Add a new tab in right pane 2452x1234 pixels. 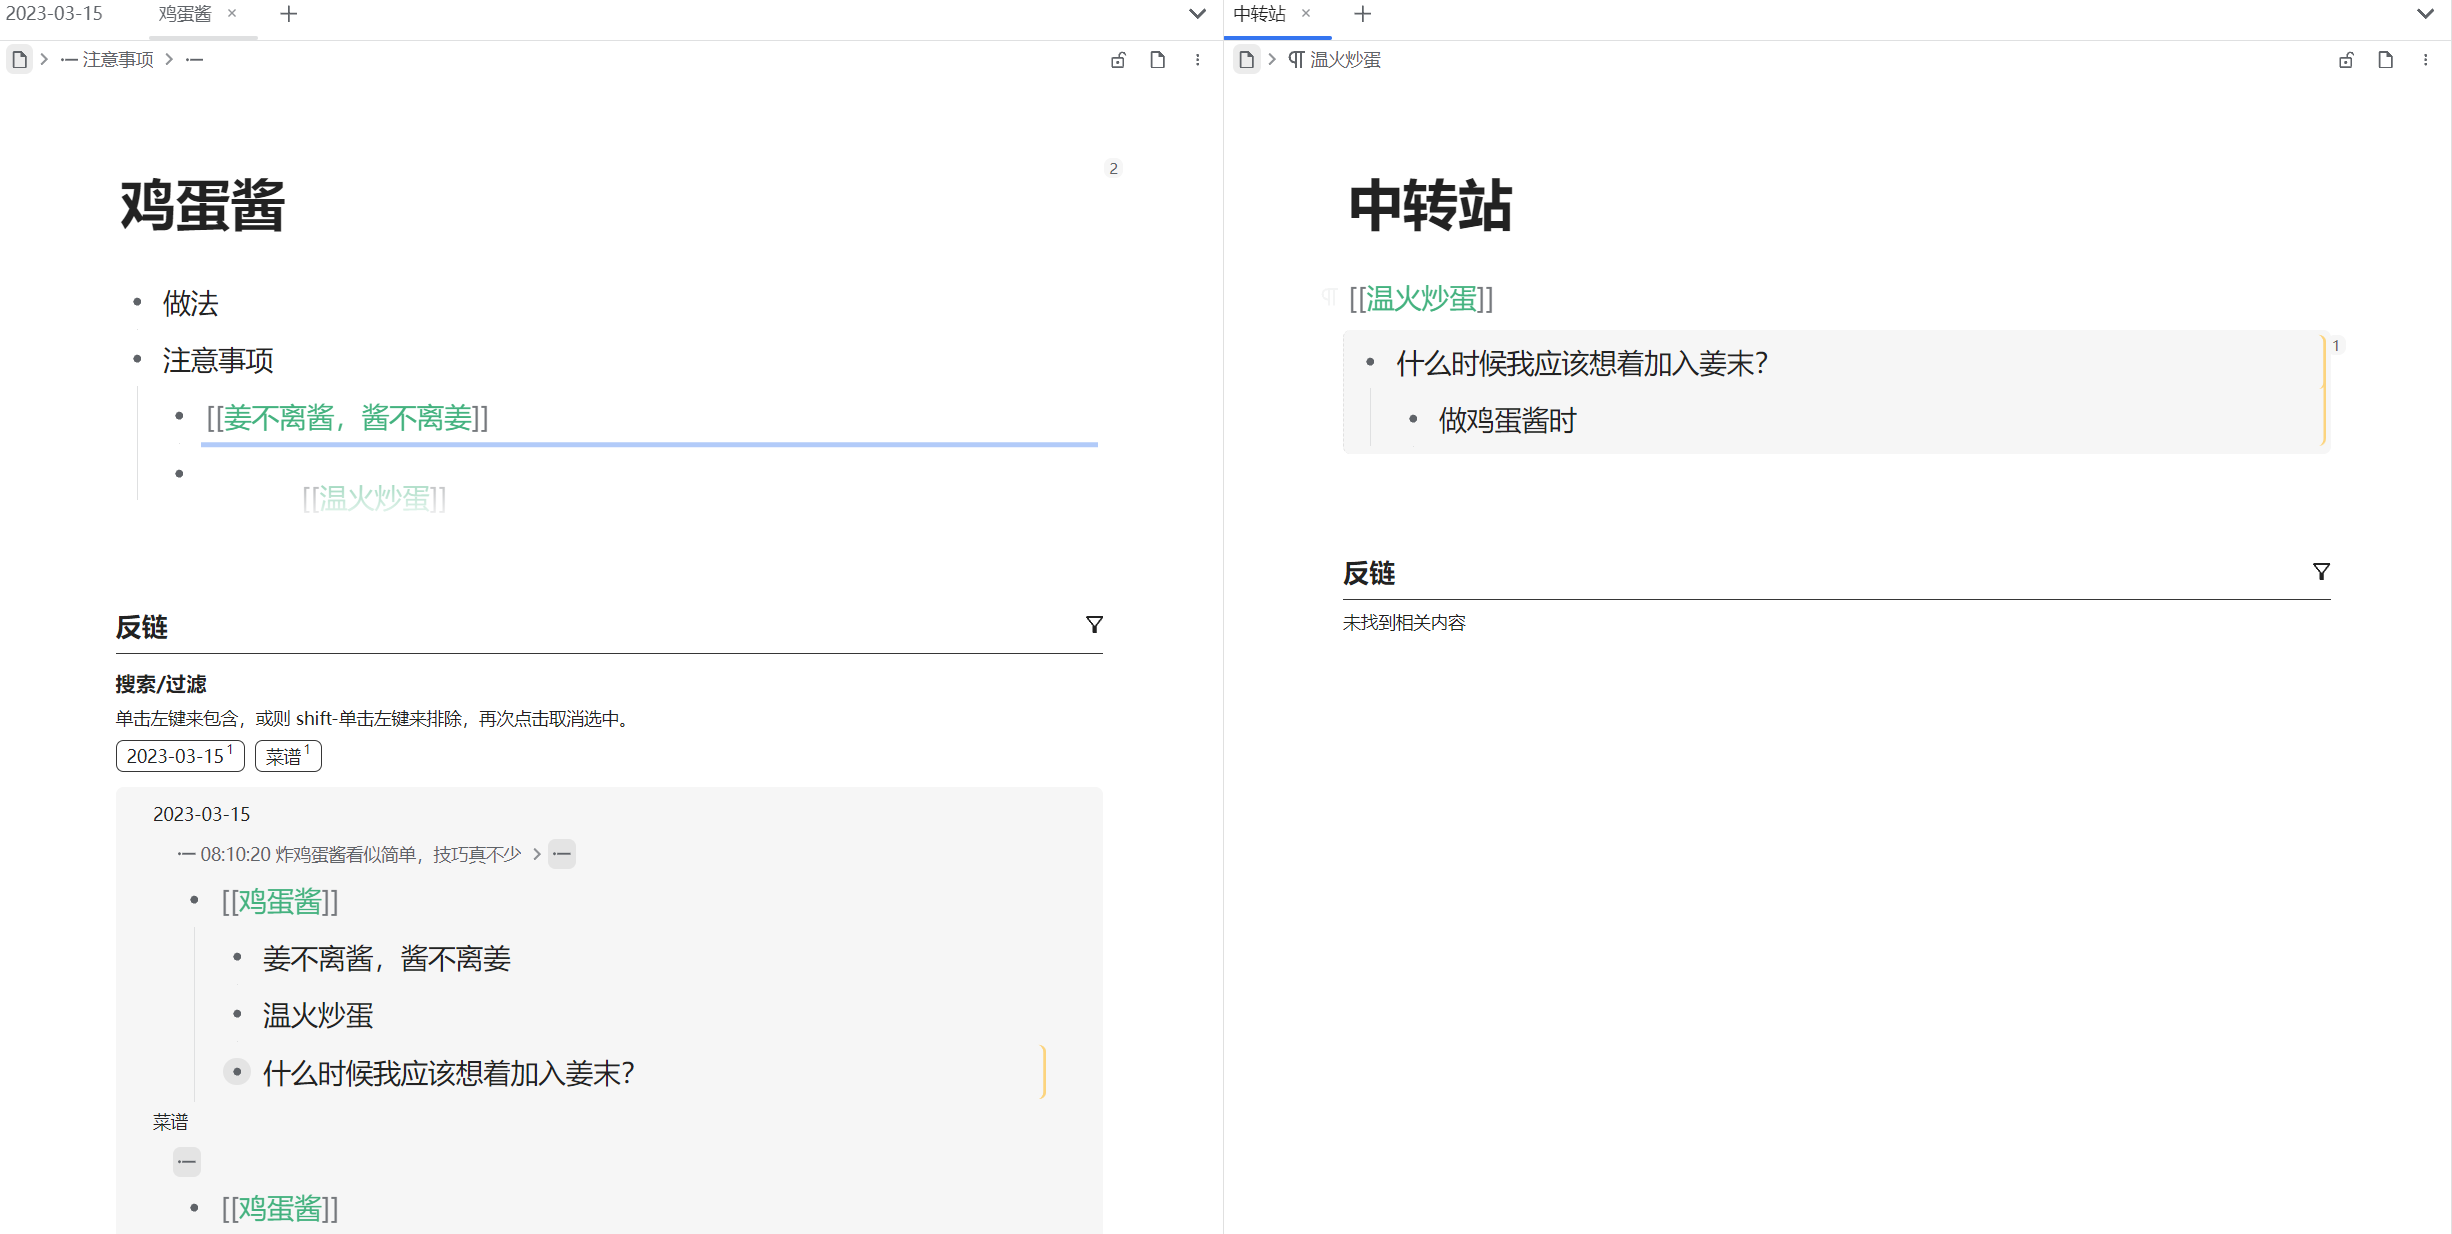1362,14
